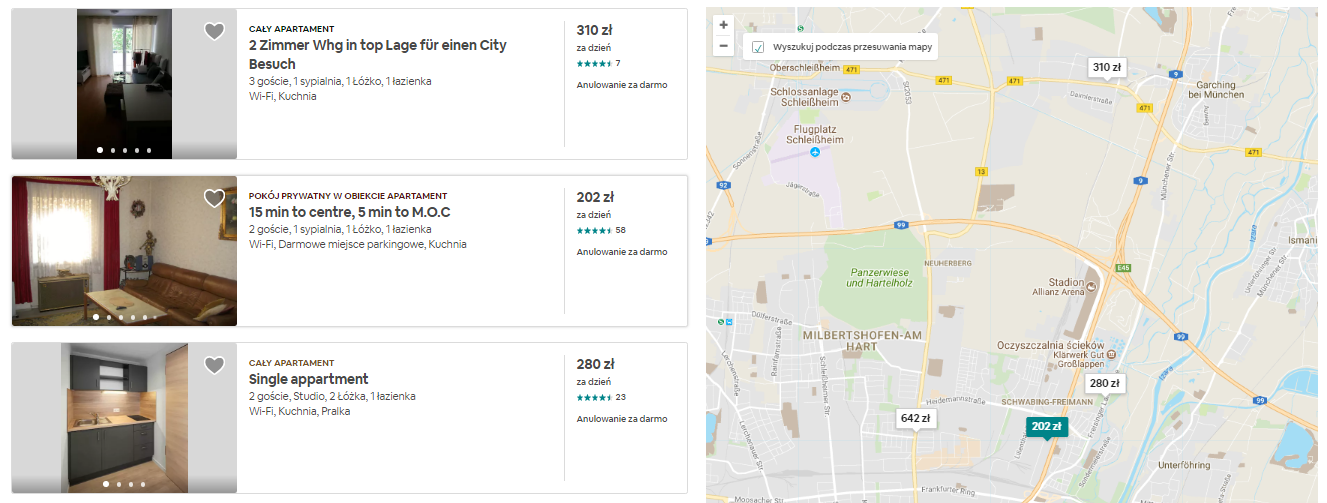Image resolution: width=1327 pixels, height=503 pixels.
Task: Click Flugplatz Schleißheim airport icon on map
Action: (x=814, y=152)
